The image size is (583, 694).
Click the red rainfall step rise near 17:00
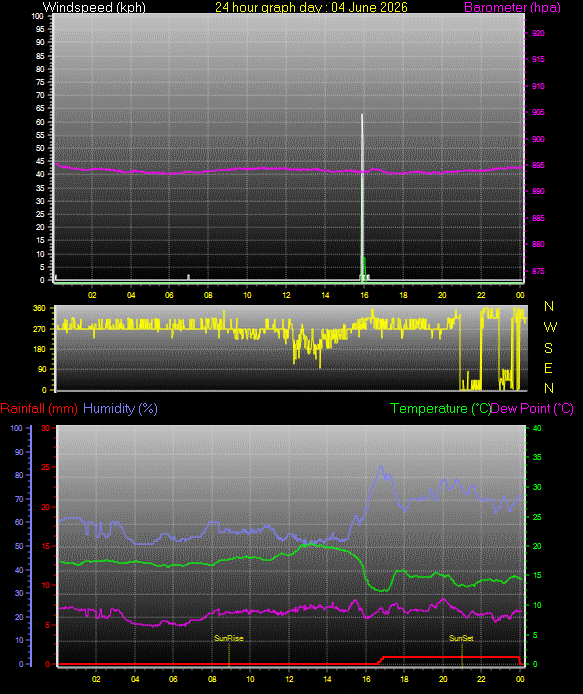(x=380, y=660)
